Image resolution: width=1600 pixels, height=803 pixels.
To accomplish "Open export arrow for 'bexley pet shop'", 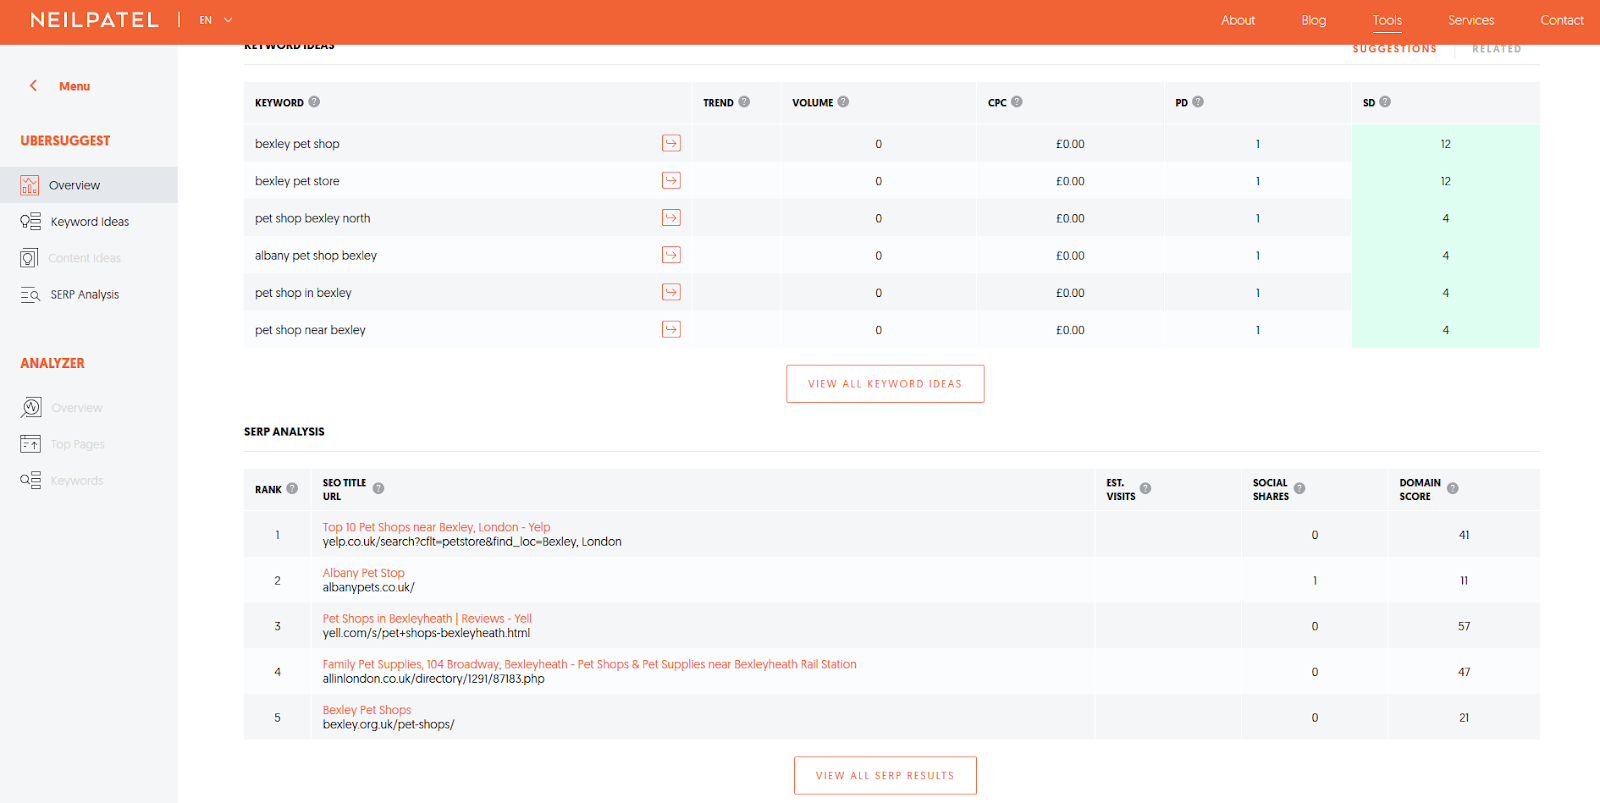I will coord(671,143).
